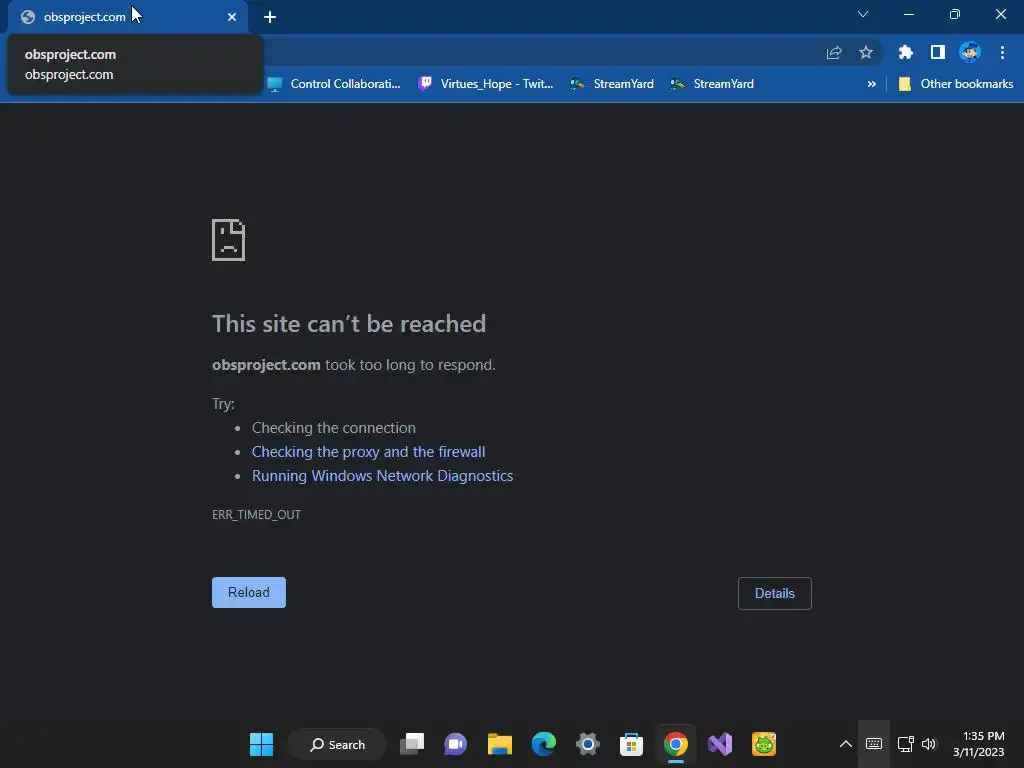This screenshot has width=1024, height=768.
Task: Open Microsoft Store from taskbar
Action: (631, 744)
